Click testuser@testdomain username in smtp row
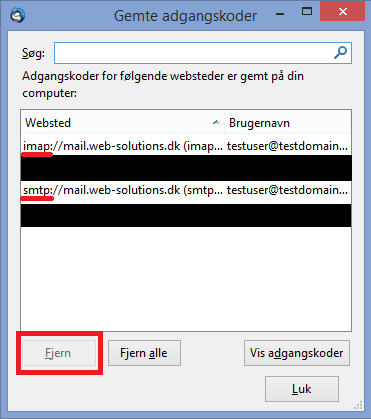Screen dimensions: 371x419 pos(287,190)
